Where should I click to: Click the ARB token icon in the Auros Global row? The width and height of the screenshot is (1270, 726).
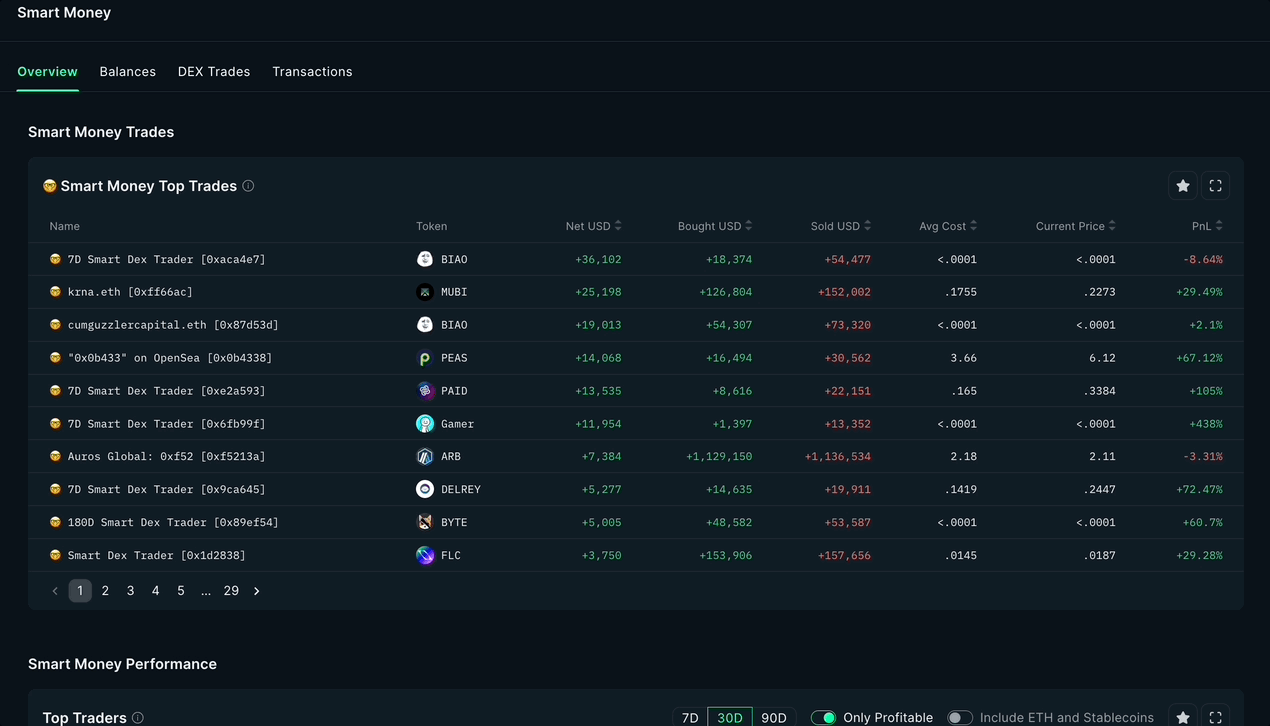coord(426,456)
